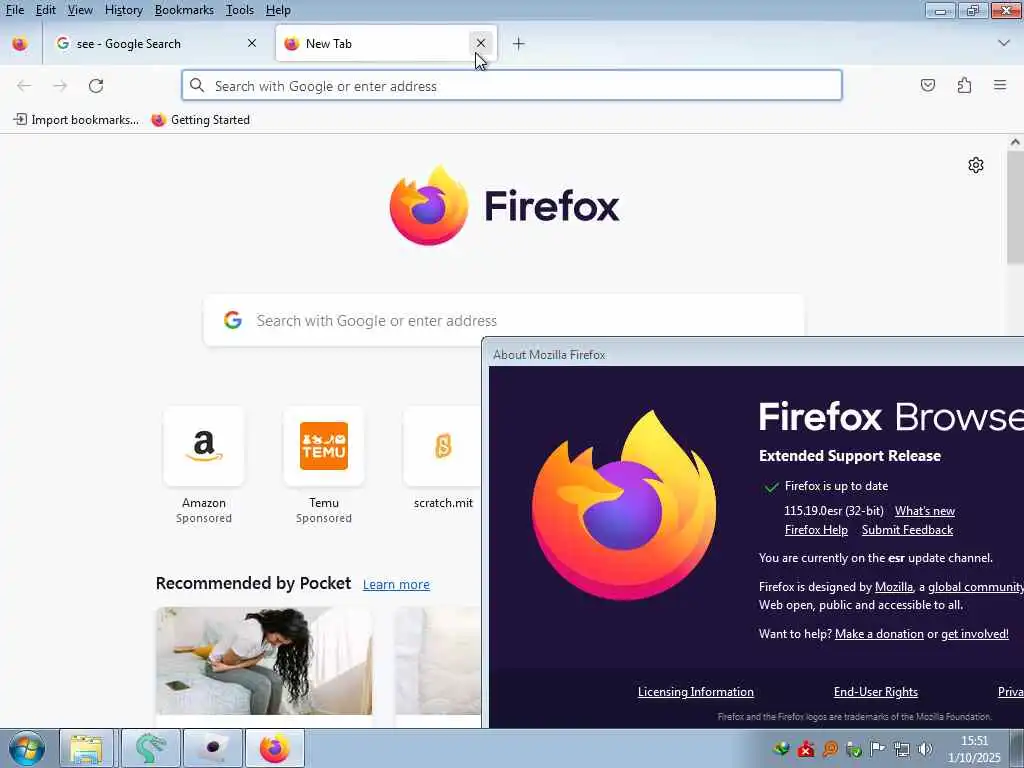Open new tab personalize gear icon
Viewport: 1024px width, 768px height.
976,165
